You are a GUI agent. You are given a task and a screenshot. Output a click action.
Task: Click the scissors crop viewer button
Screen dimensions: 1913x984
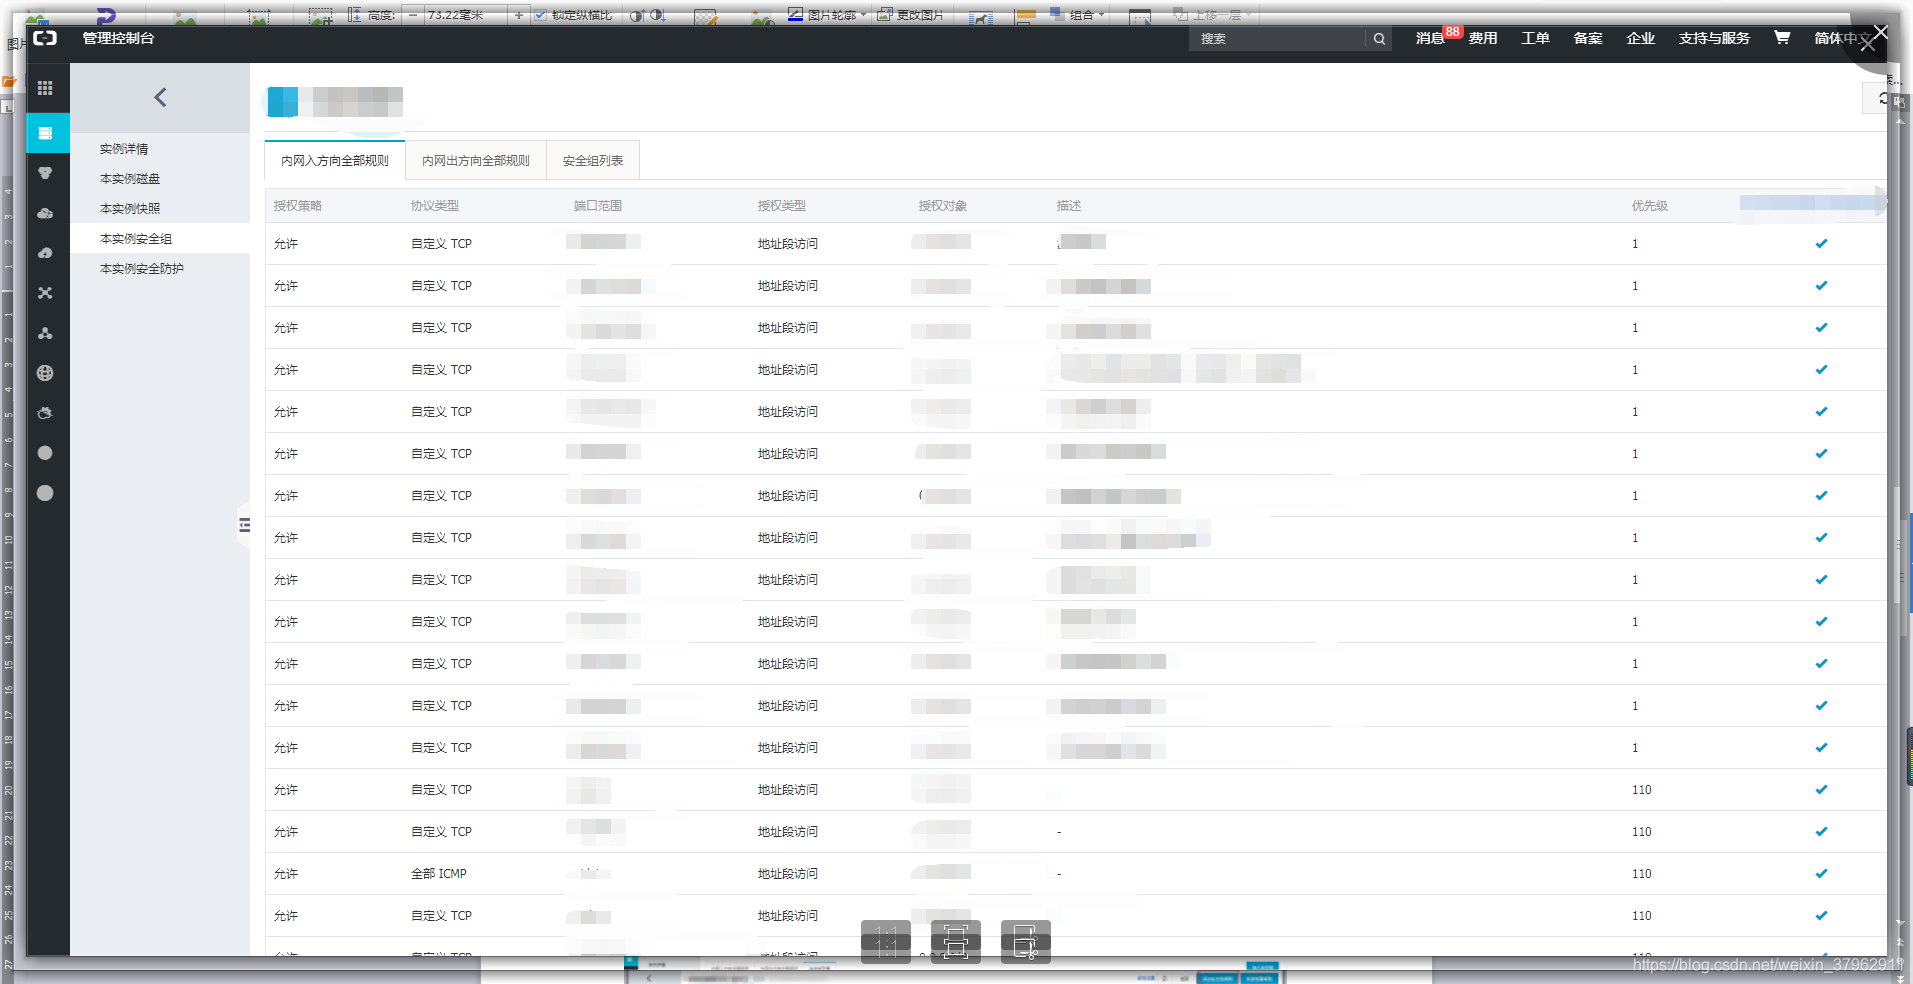coord(1026,942)
